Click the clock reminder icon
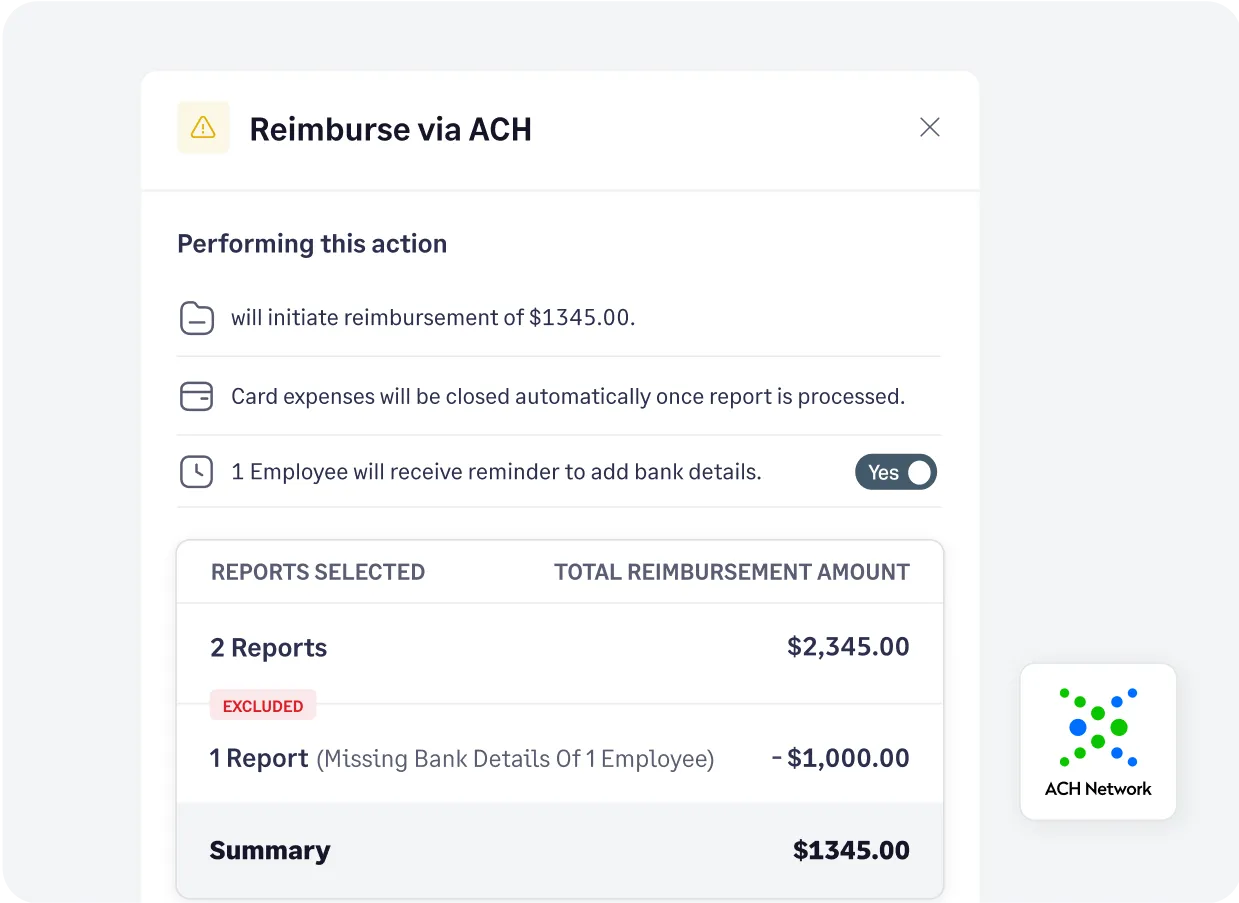 click(x=197, y=471)
